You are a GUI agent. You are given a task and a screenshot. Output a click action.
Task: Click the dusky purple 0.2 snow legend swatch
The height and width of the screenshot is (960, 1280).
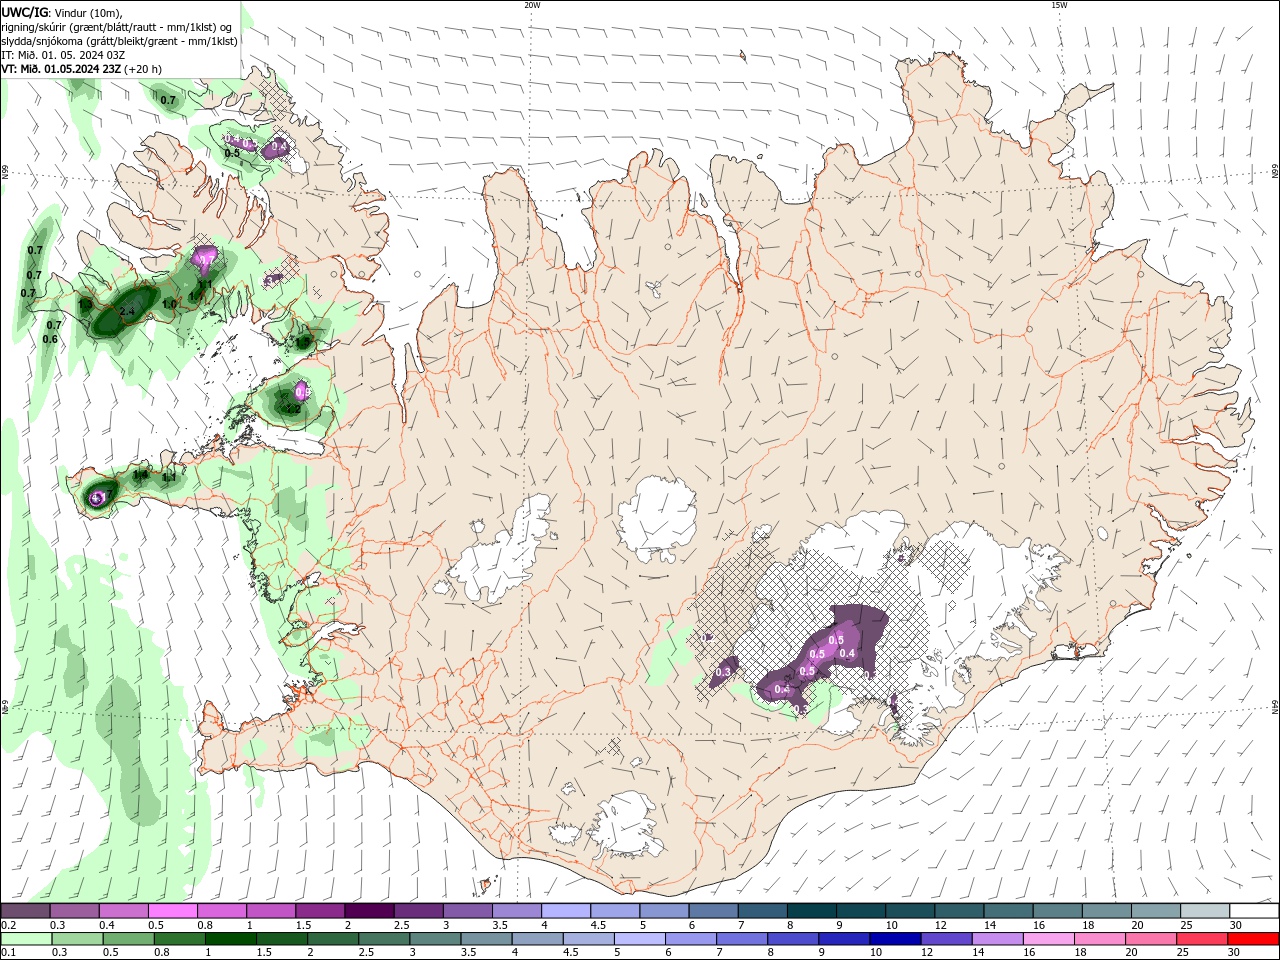pos(26,911)
